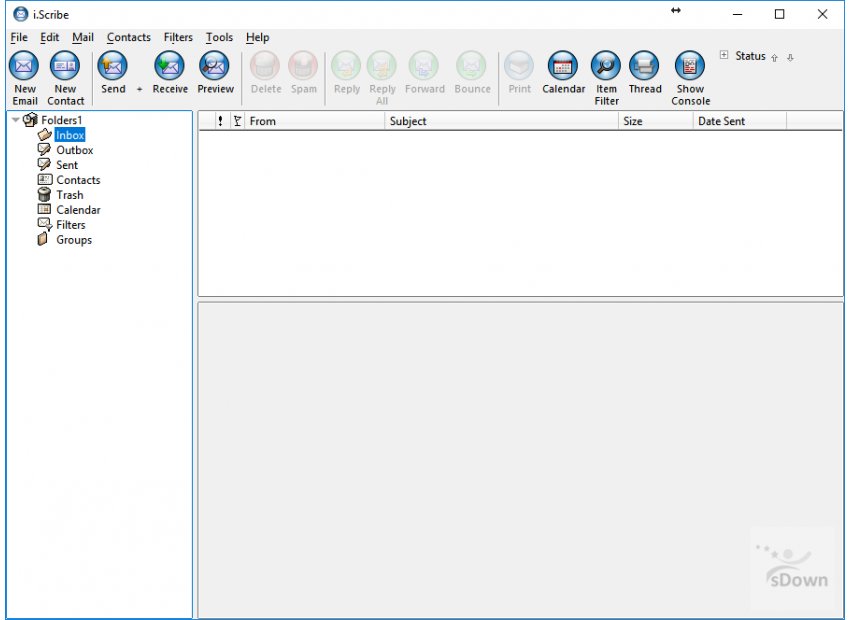Expand the Status panel plus box
This screenshot has width=850, height=620.
pos(724,55)
